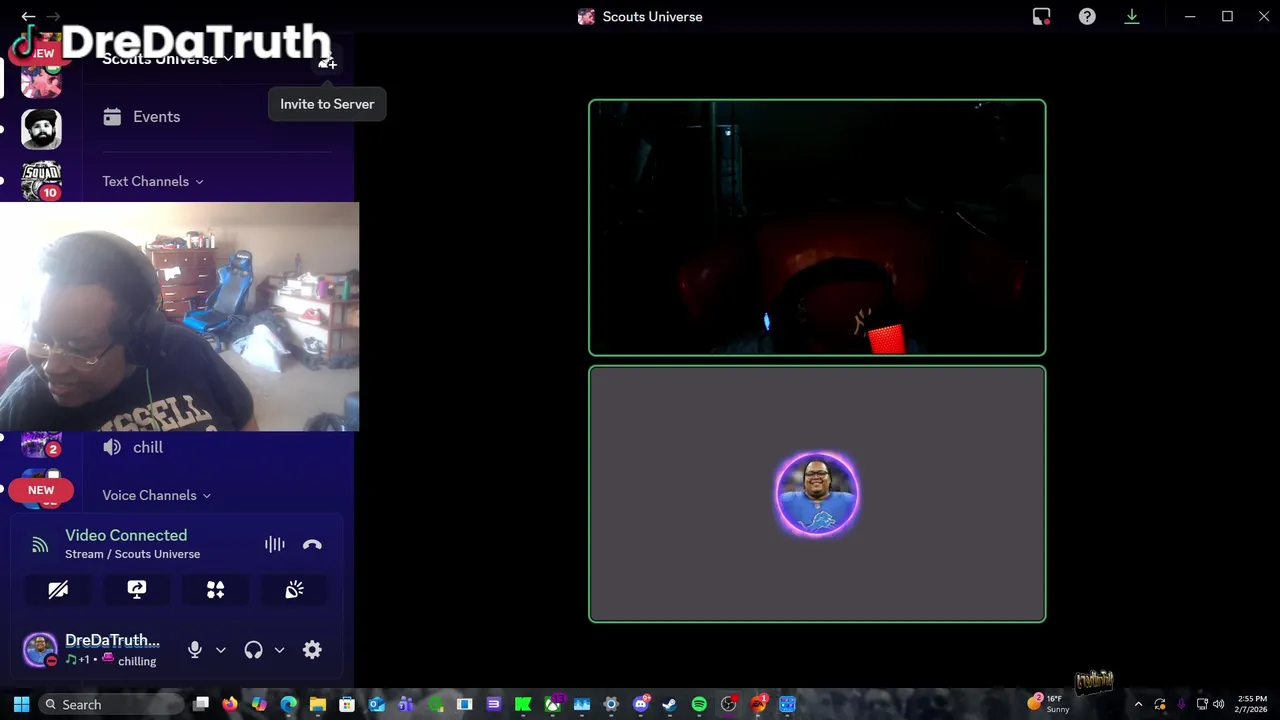
Task: Open the weather widget showing 16°F Sunny
Action: tap(1049, 704)
